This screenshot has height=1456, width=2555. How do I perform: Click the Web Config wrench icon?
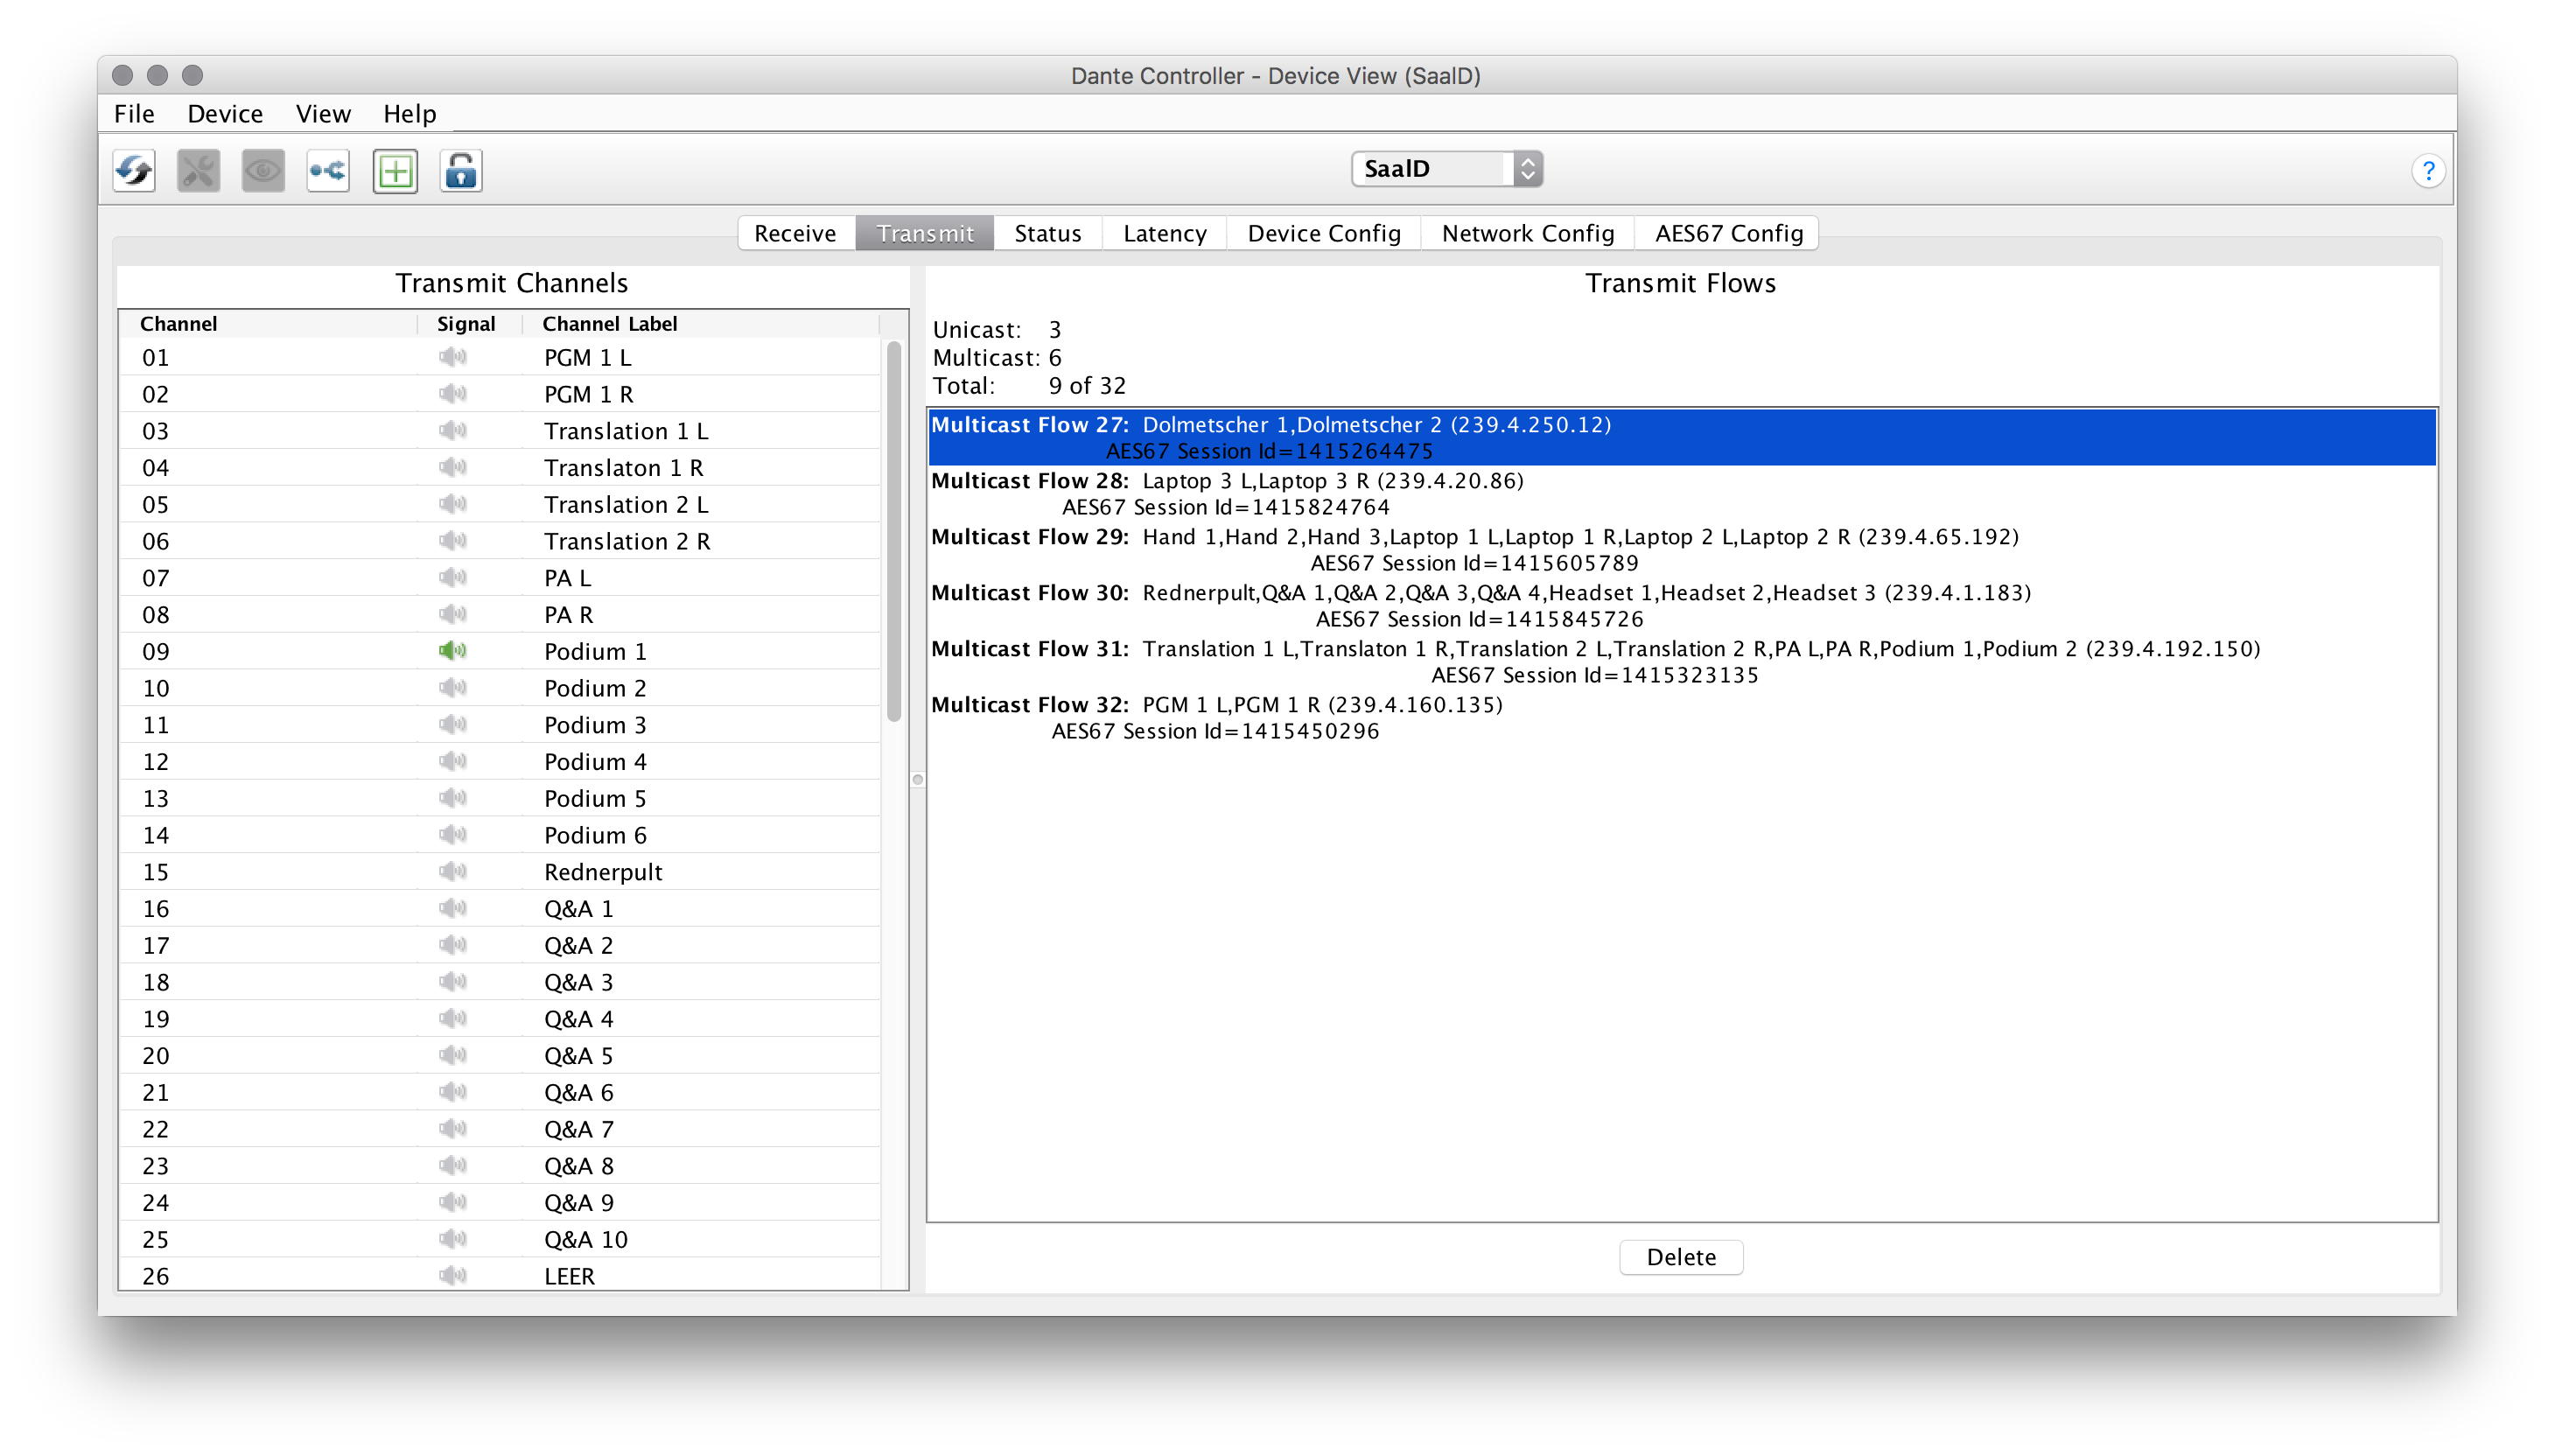(198, 171)
